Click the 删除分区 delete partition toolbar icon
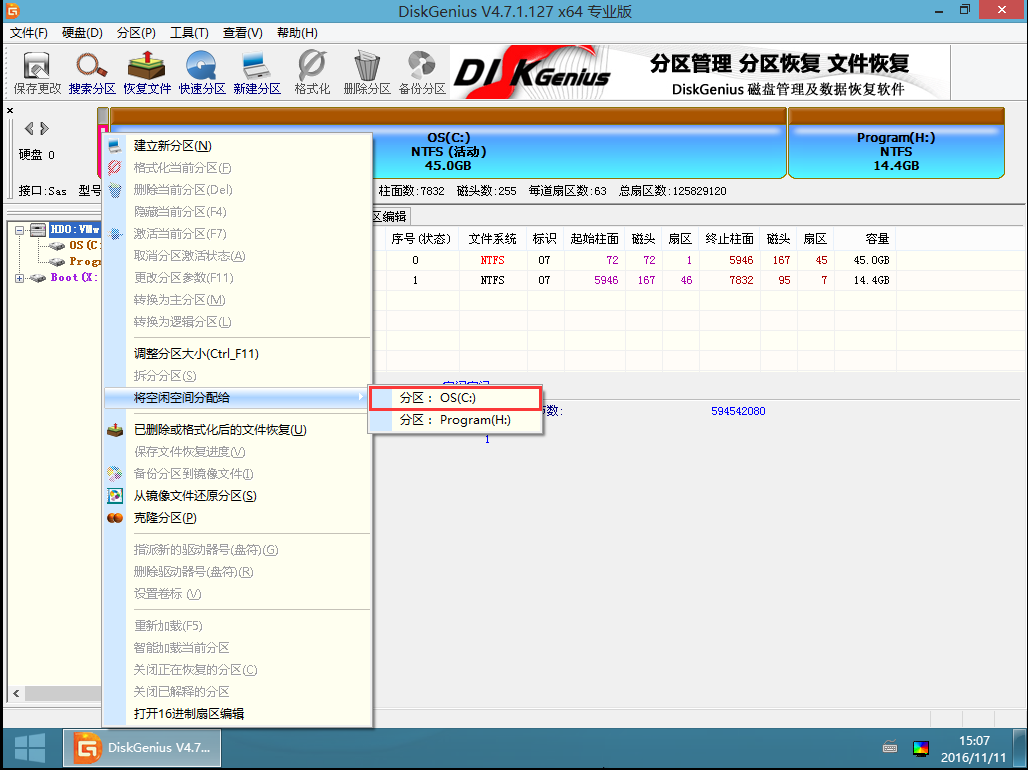 point(367,73)
